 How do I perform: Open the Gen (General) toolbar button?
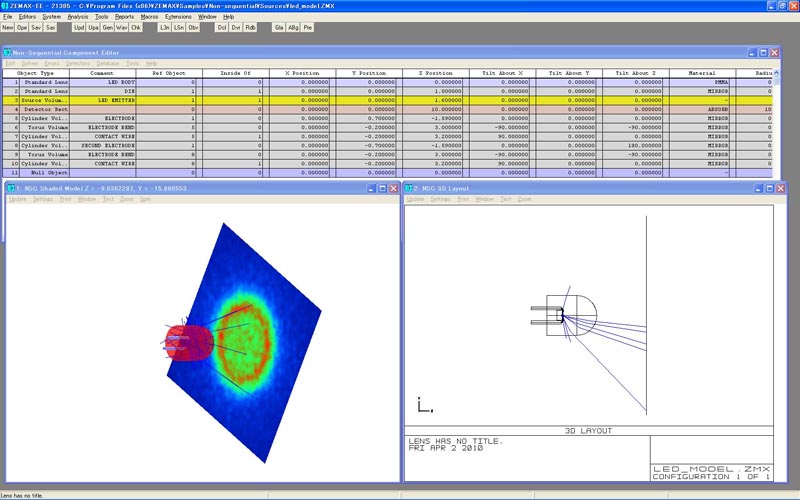[107, 28]
